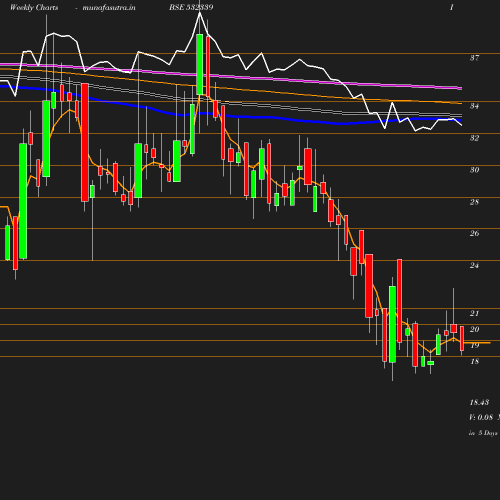500x500 pixels.
Task: Click the price axis label 20
Action: pos(474,329)
